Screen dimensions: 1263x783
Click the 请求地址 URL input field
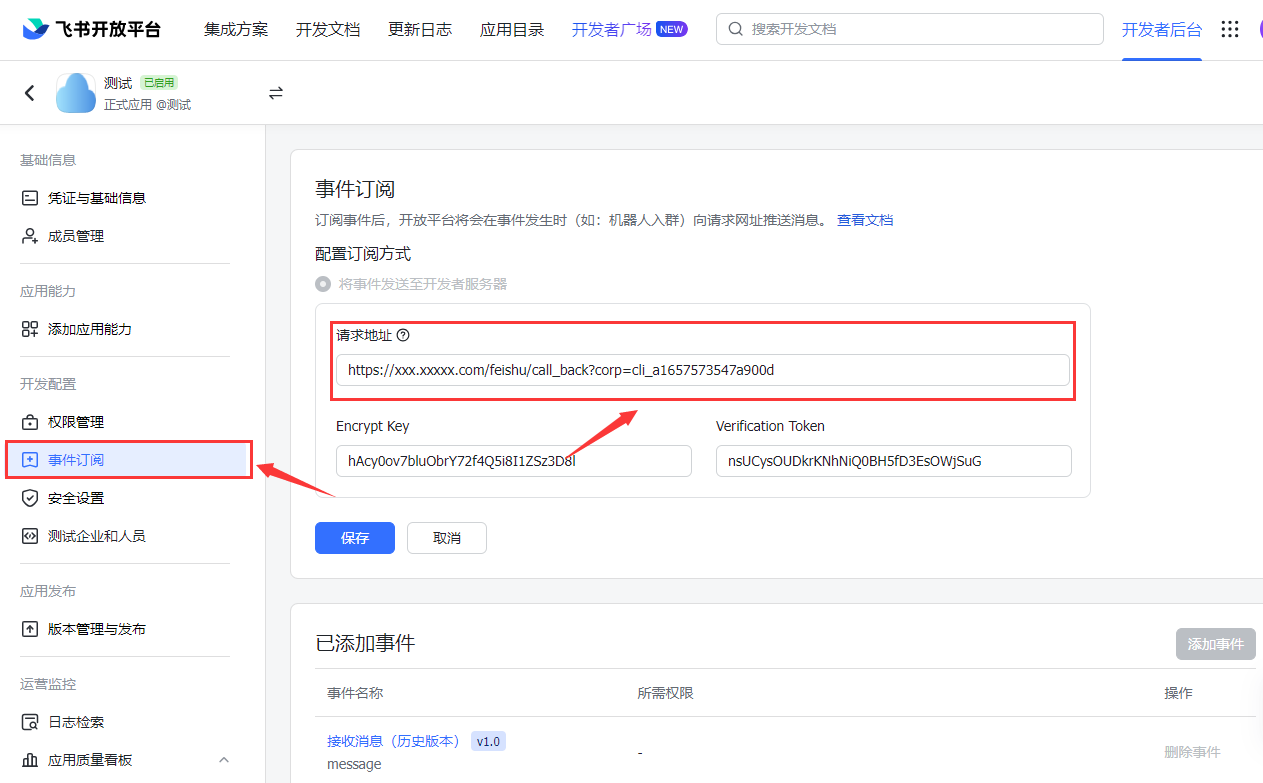point(702,370)
